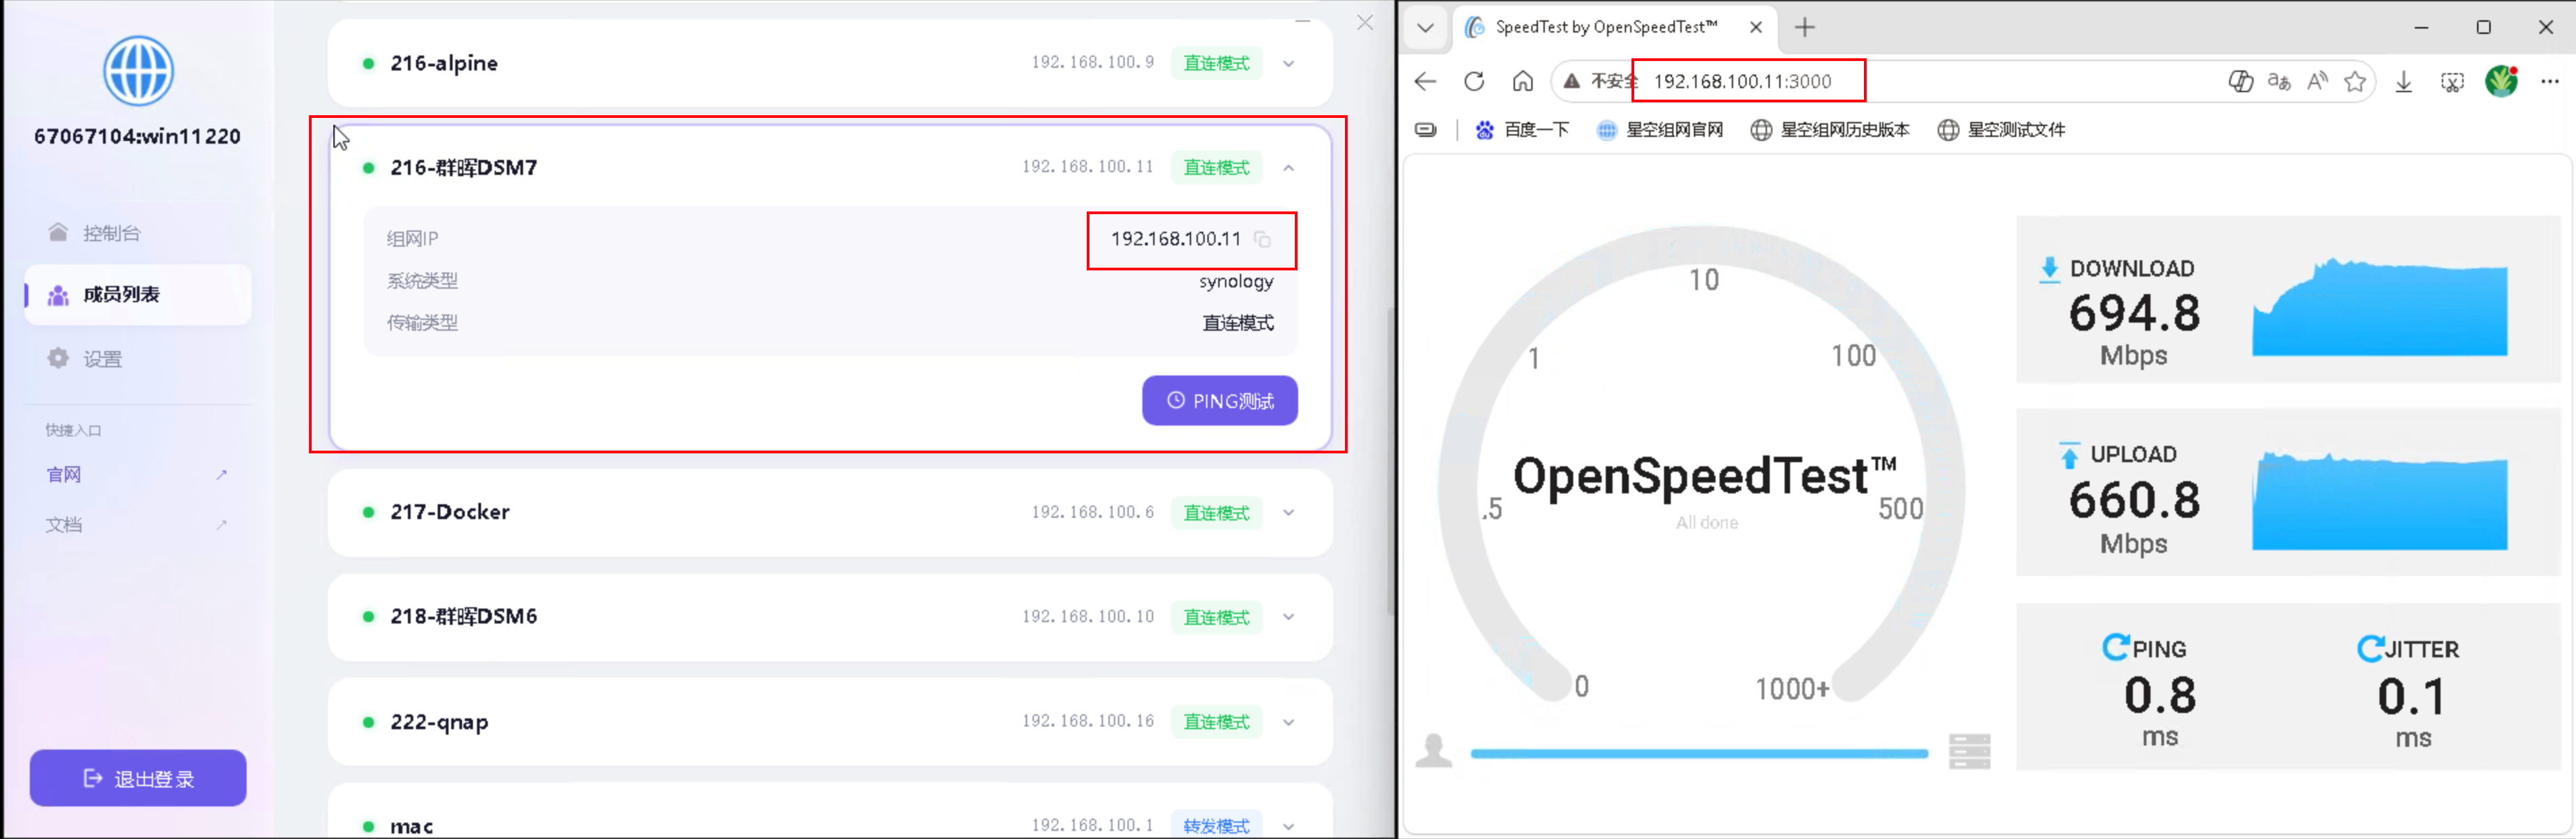Image resolution: width=2576 pixels, height=839 pixels.
Task: Click the upload speed graph
Action: pos(2379,500)
